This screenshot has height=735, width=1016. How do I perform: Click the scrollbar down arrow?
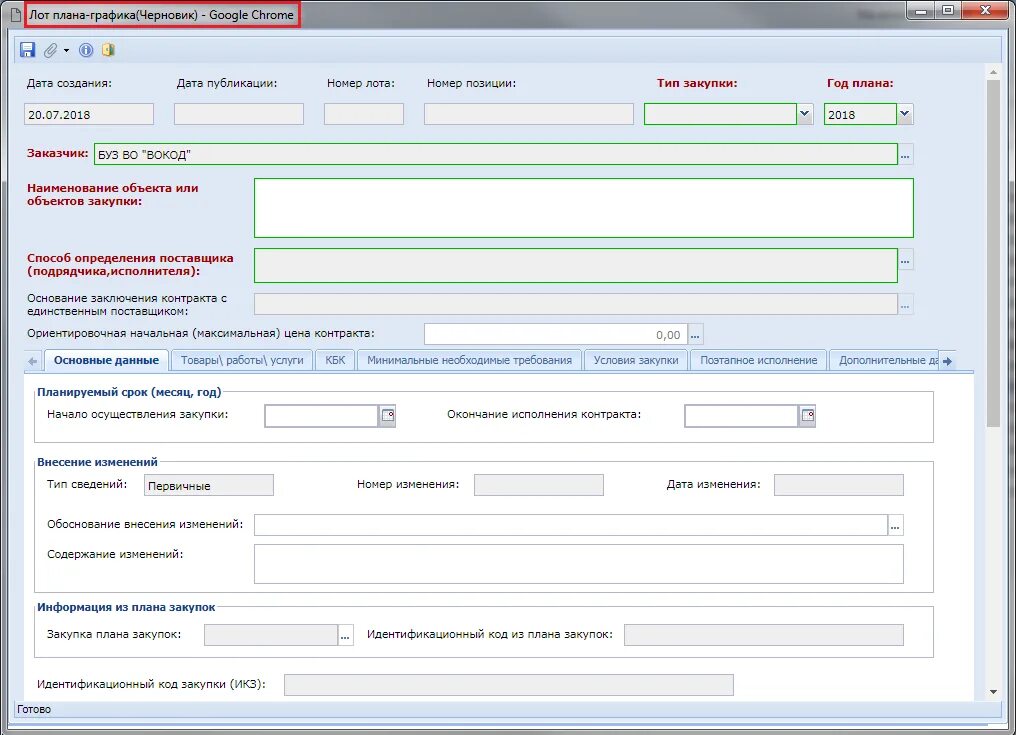click(993, 692)
